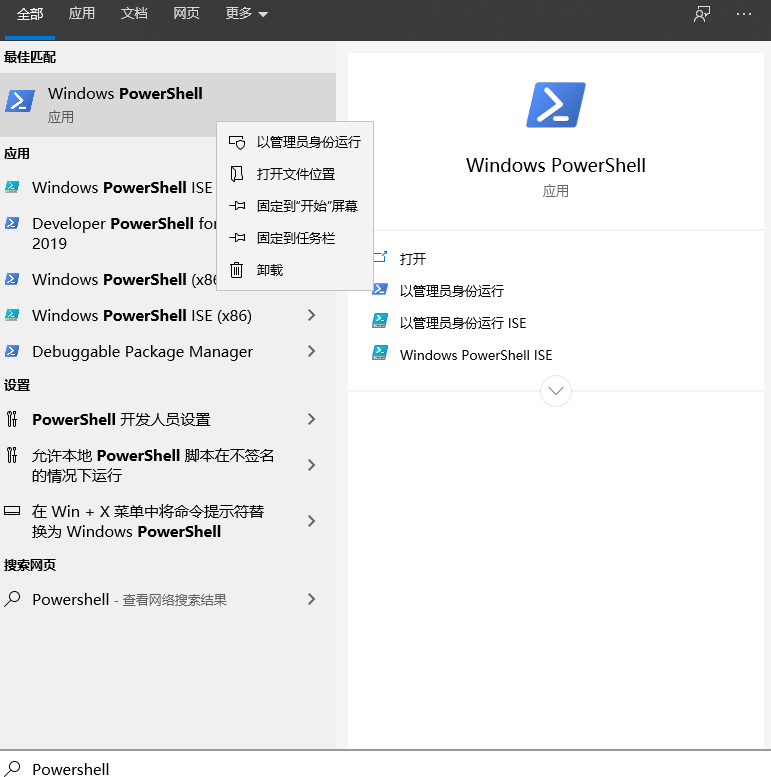Click the search magnifier icon in the search box
This screenshot has width=771, height=777.
click(x=12, y=769)
